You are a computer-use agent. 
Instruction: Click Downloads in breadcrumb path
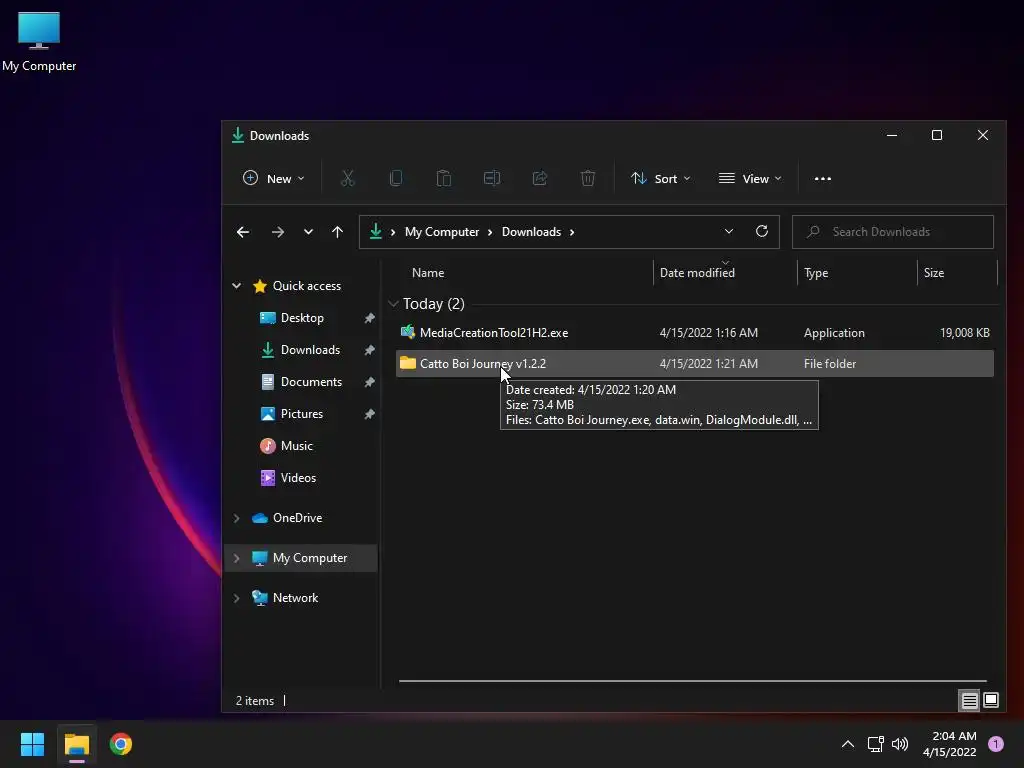click(531, 232)
